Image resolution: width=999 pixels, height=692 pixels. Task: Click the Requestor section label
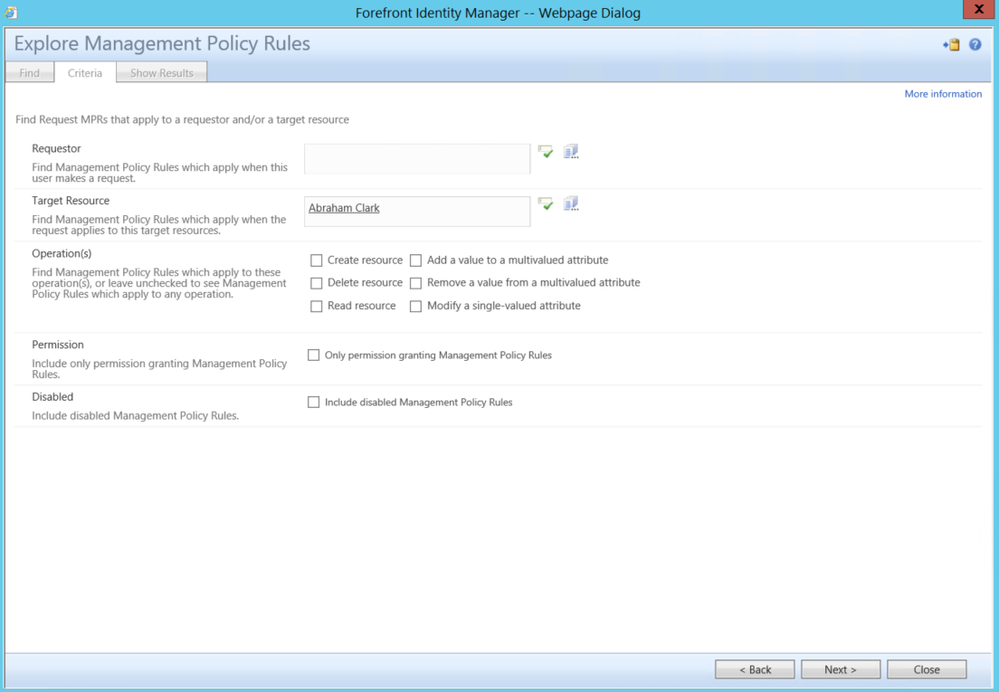click(57, 148)
